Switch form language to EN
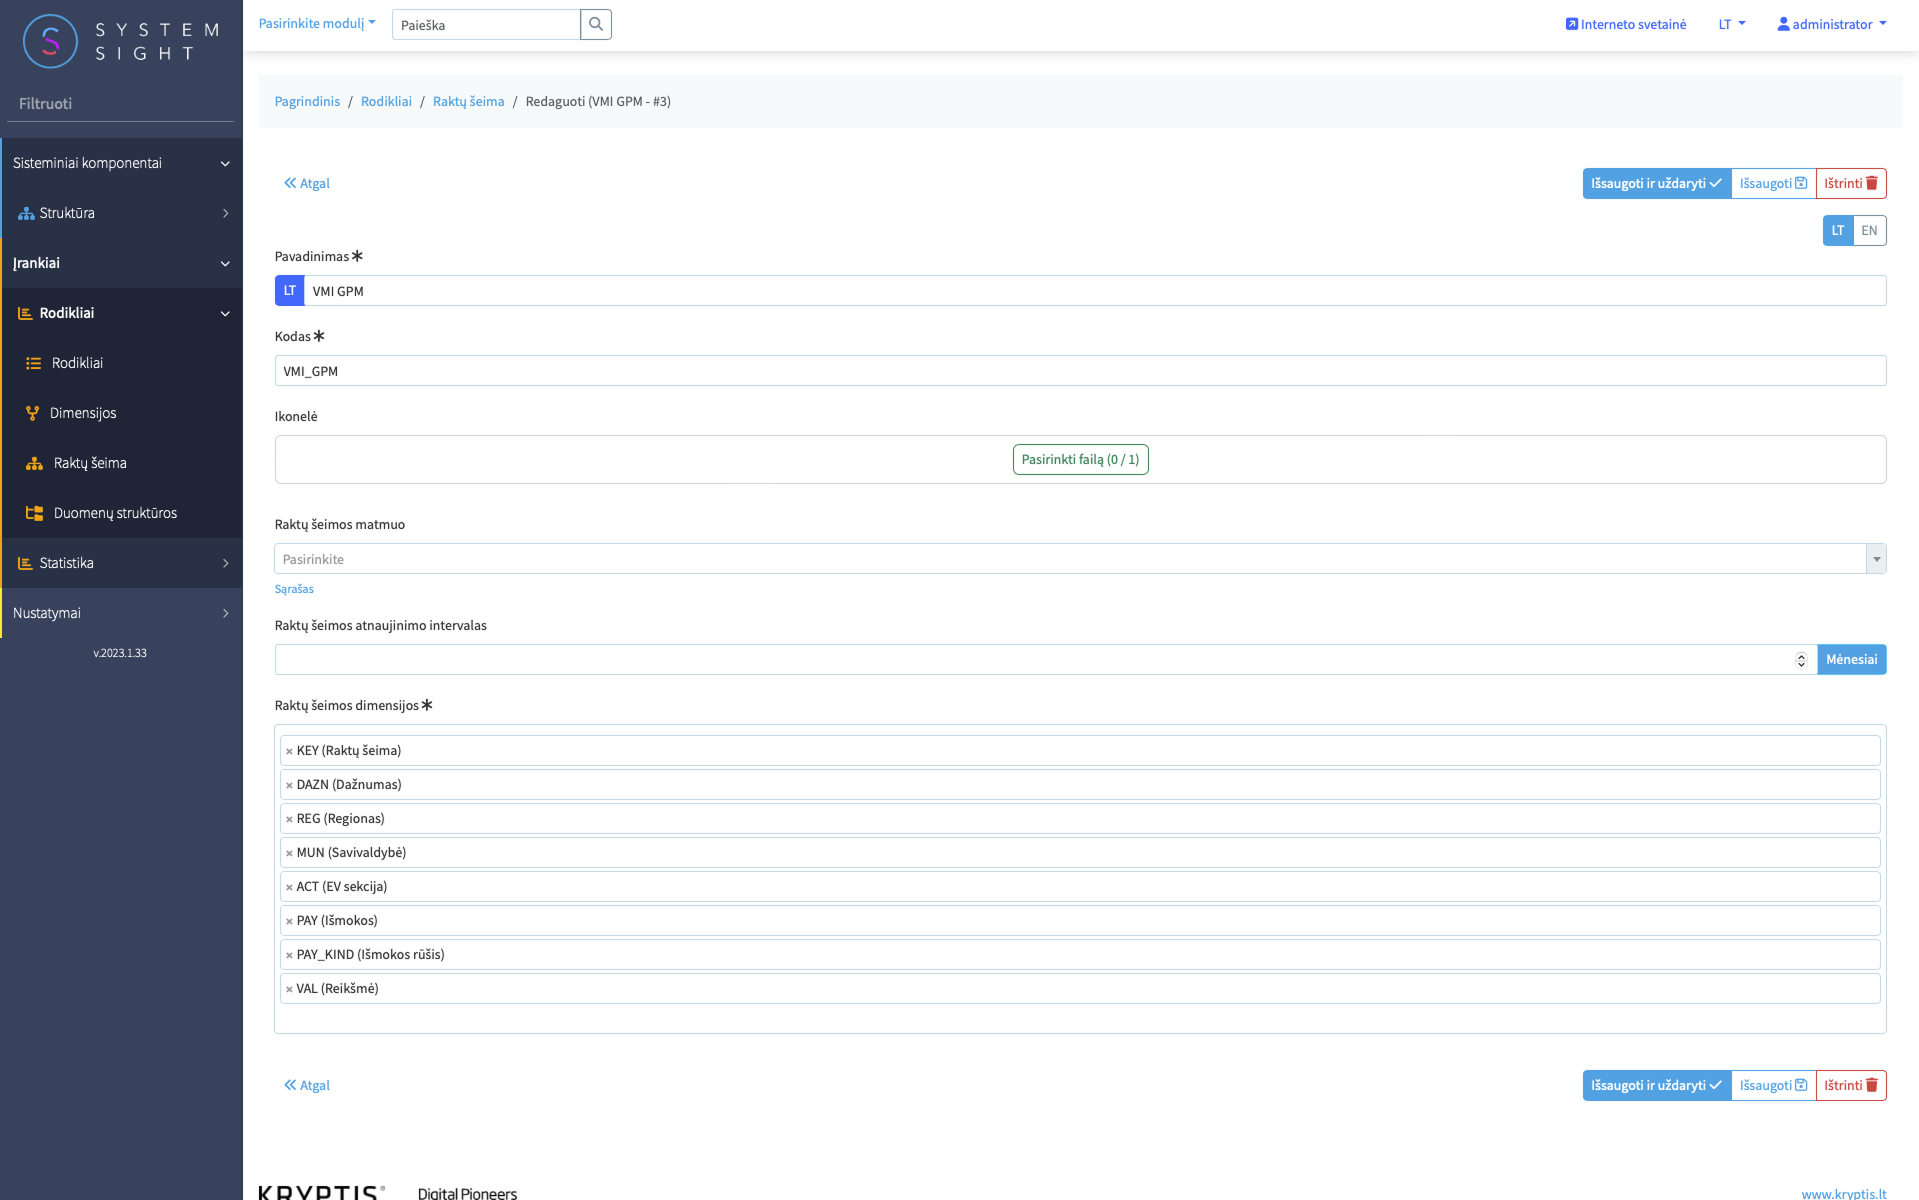 point(1869,230)
